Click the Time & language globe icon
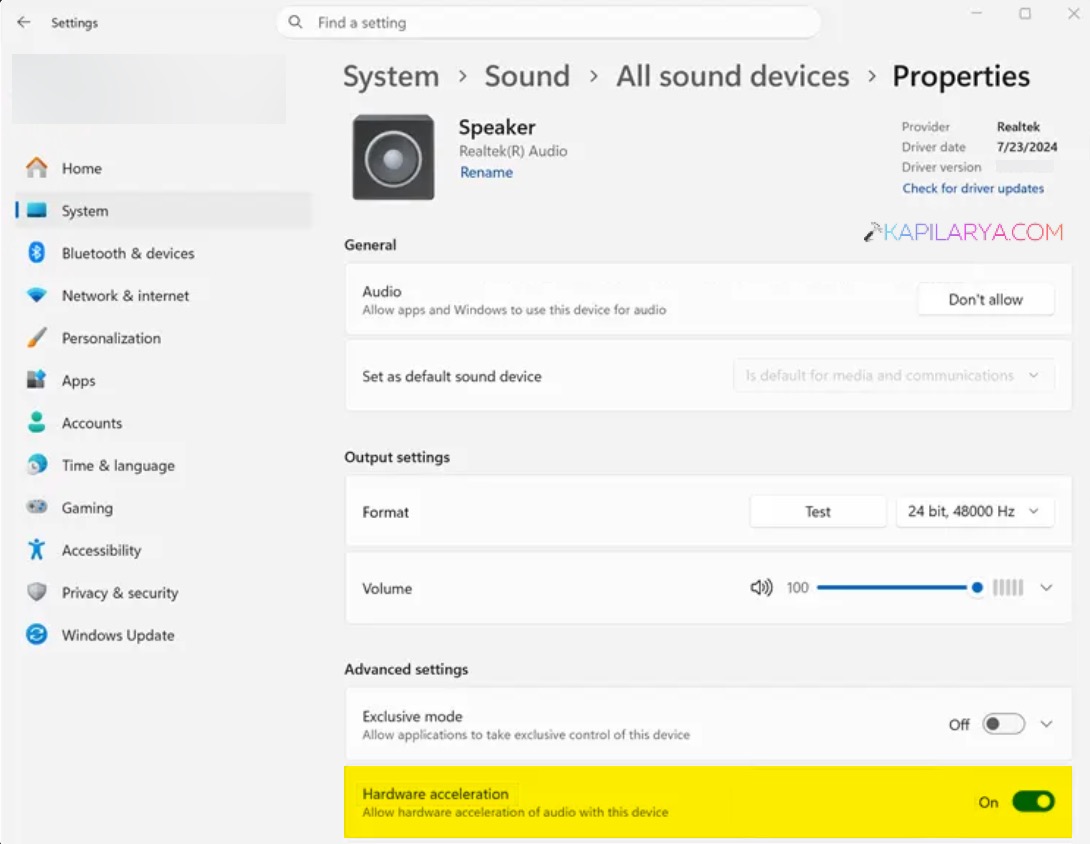 click(37, 464)
